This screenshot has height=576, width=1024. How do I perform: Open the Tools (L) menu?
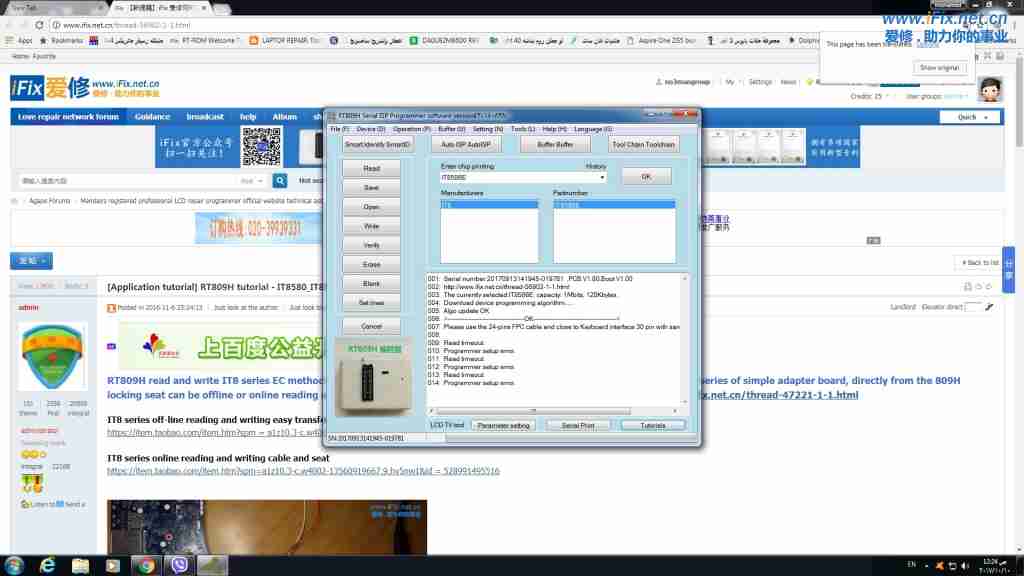tap(523, 129)
